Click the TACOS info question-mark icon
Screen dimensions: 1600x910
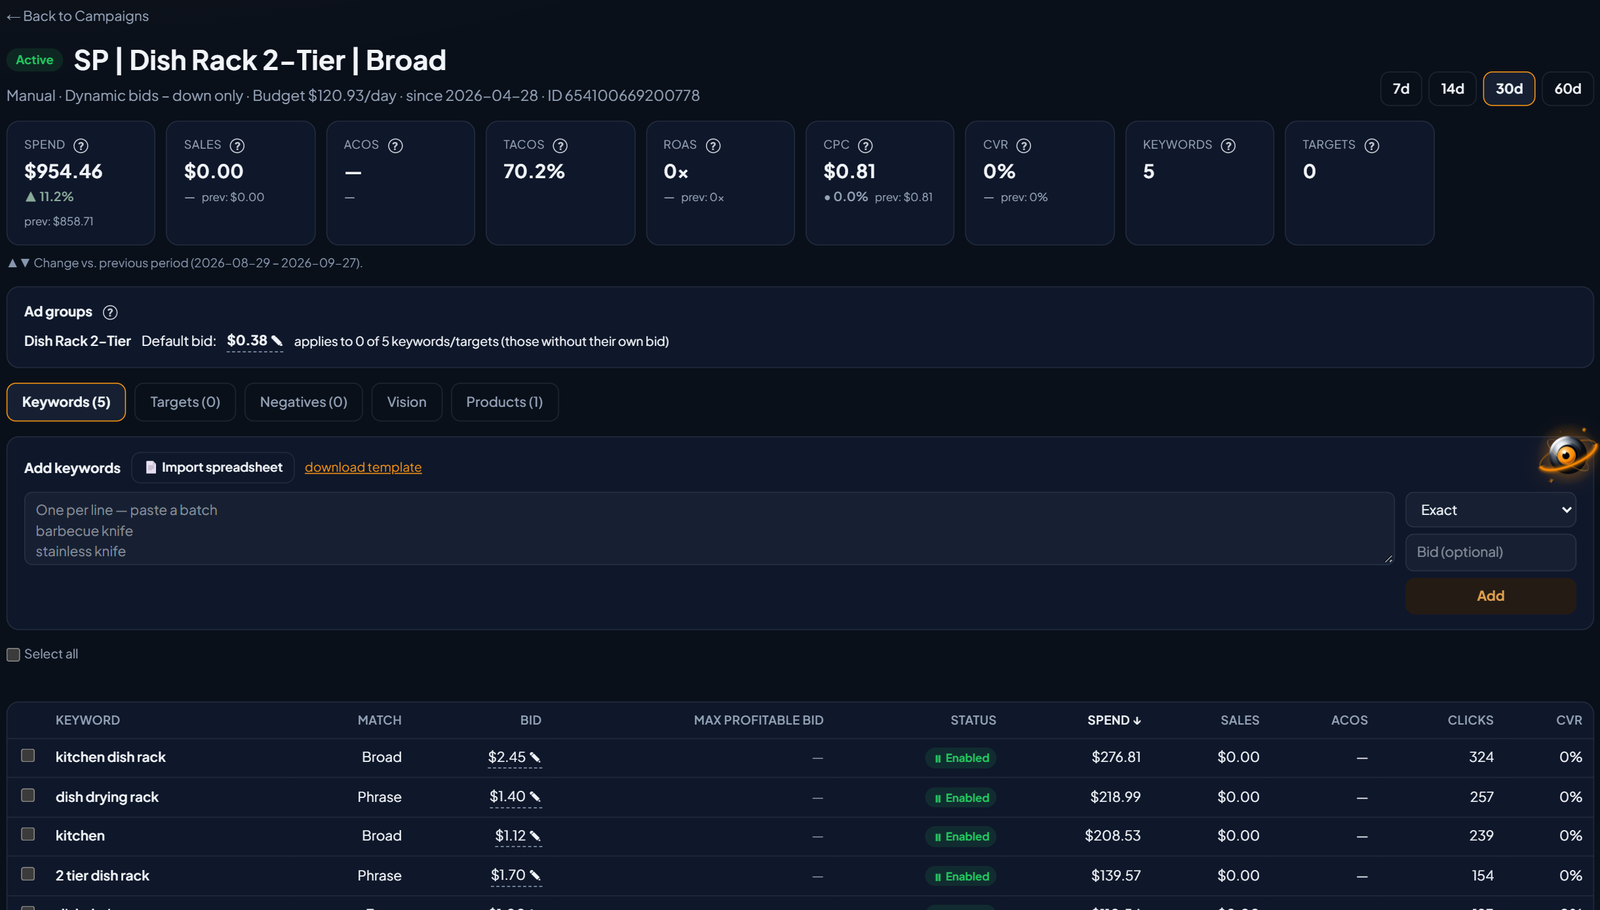tap(560, 146)
